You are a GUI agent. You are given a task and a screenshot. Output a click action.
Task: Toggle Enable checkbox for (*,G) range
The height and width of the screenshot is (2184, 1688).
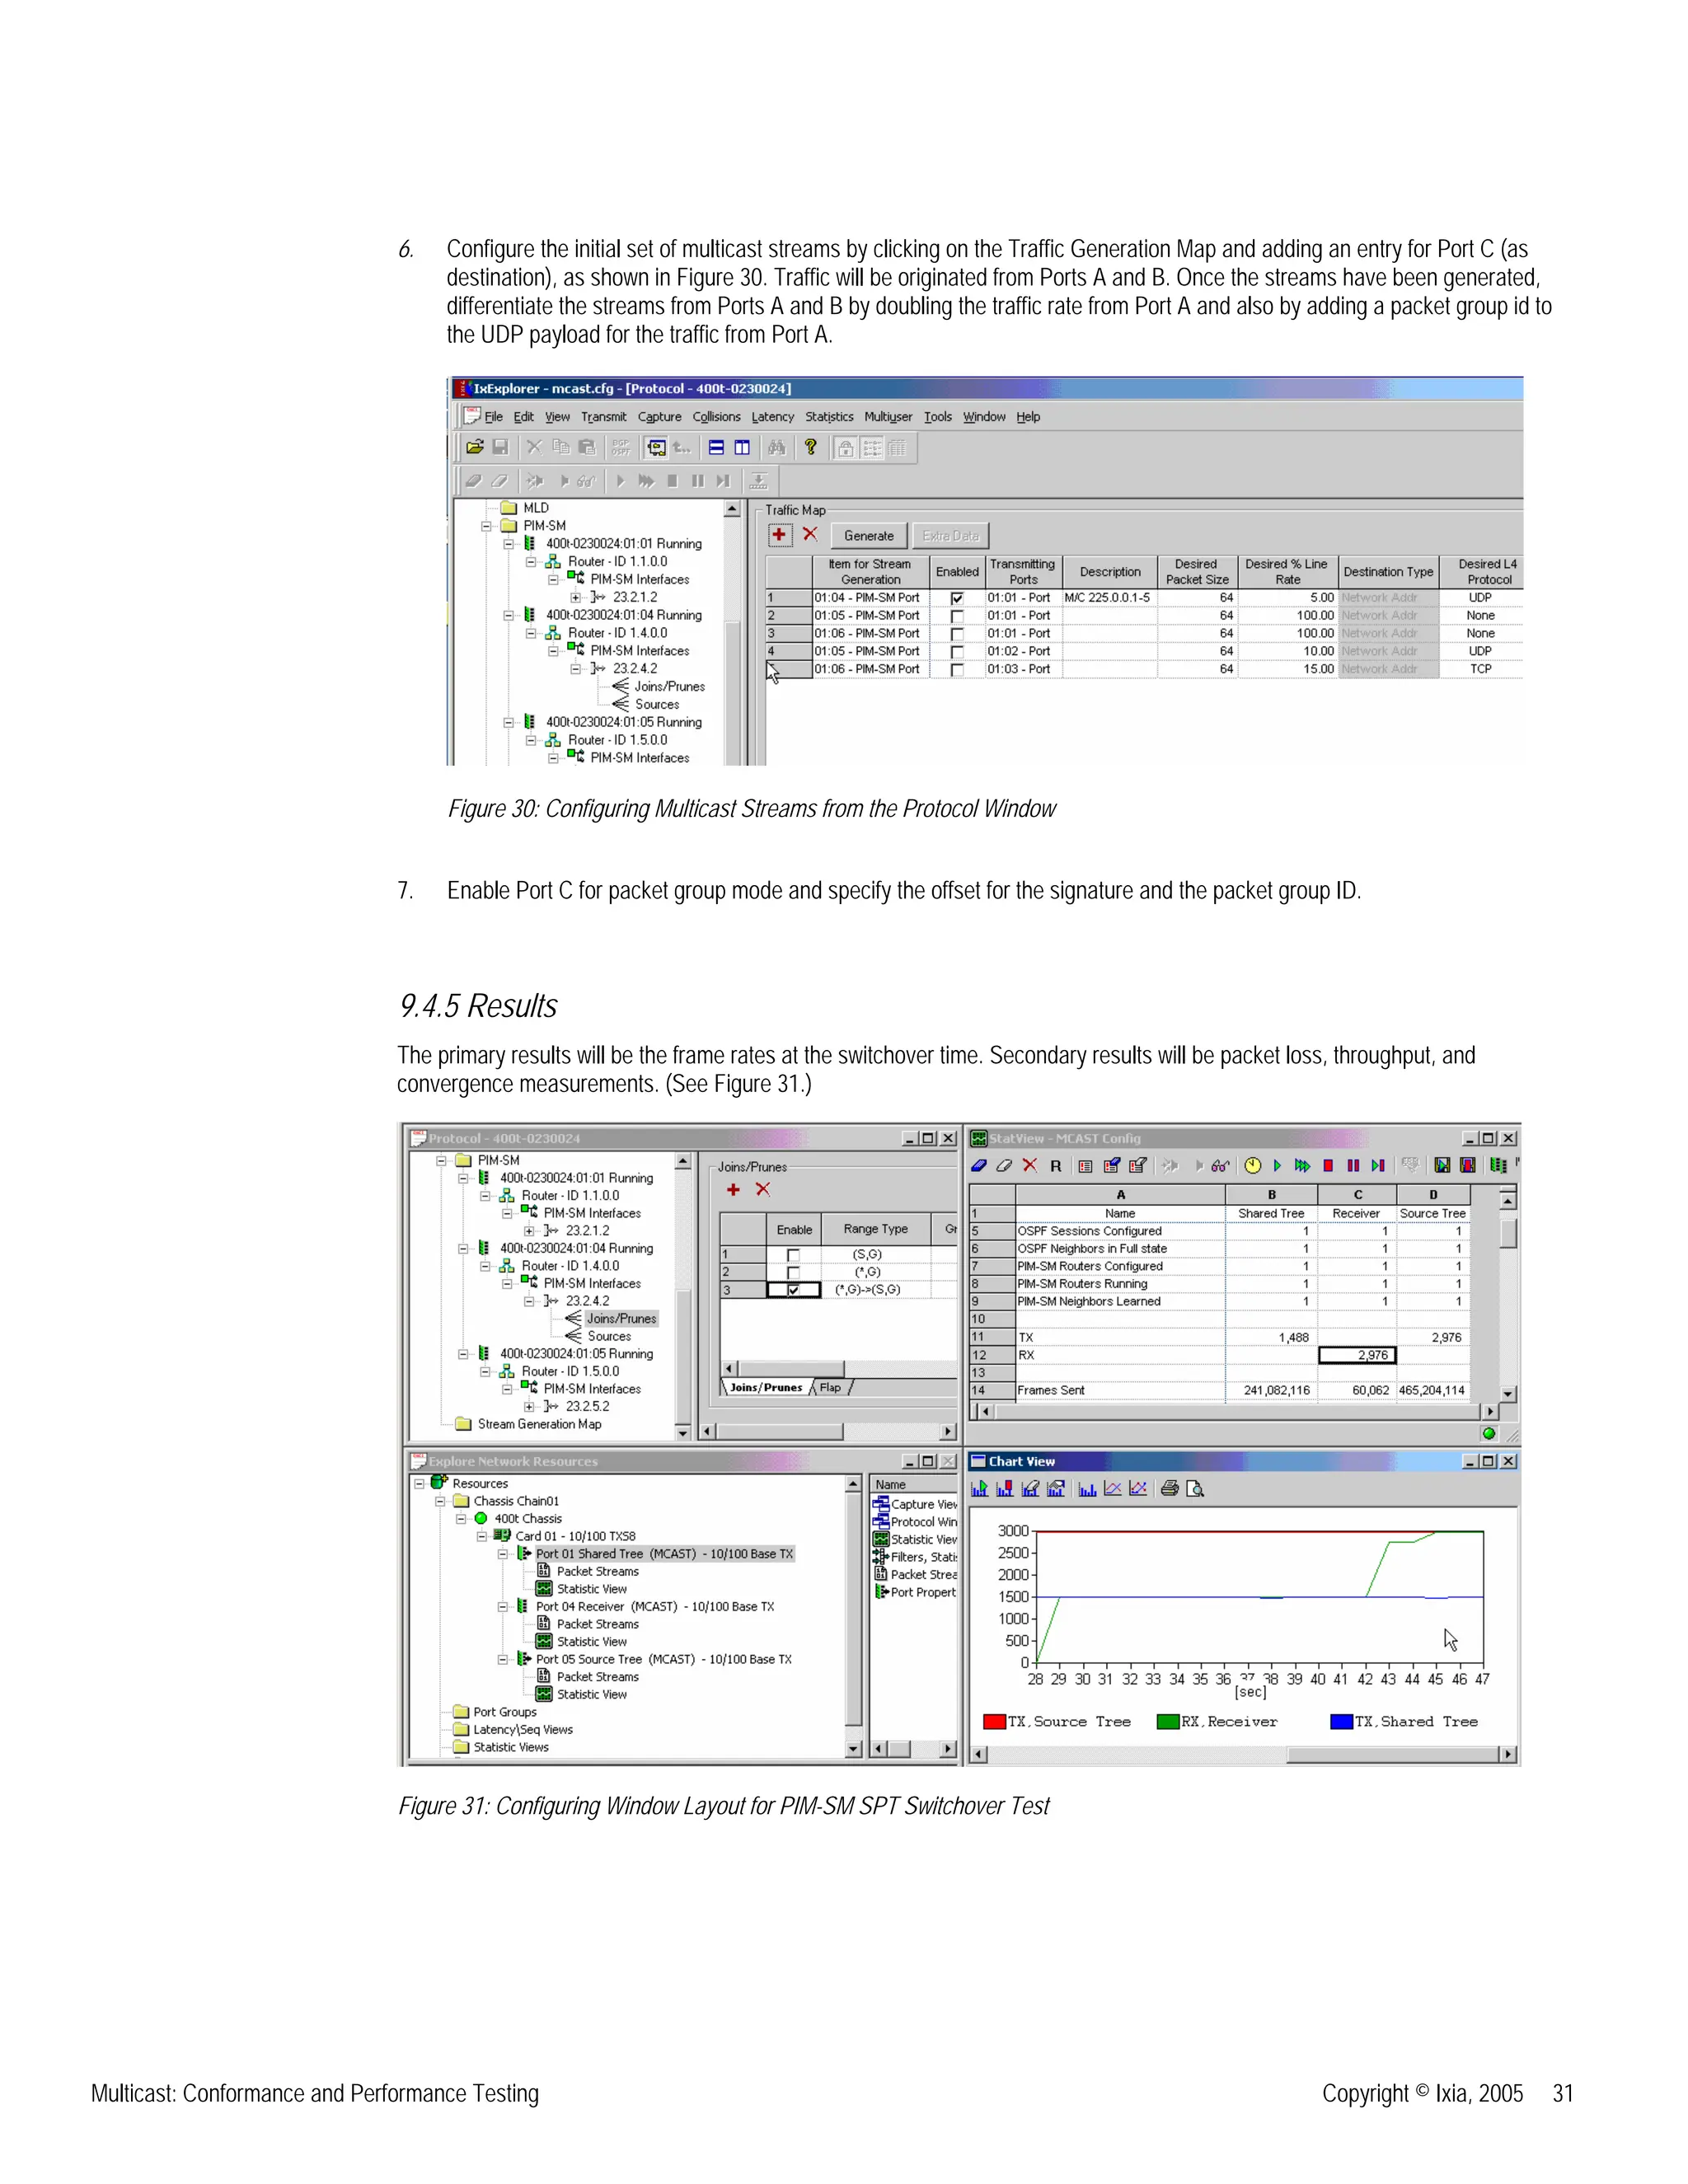point(793,1273)
